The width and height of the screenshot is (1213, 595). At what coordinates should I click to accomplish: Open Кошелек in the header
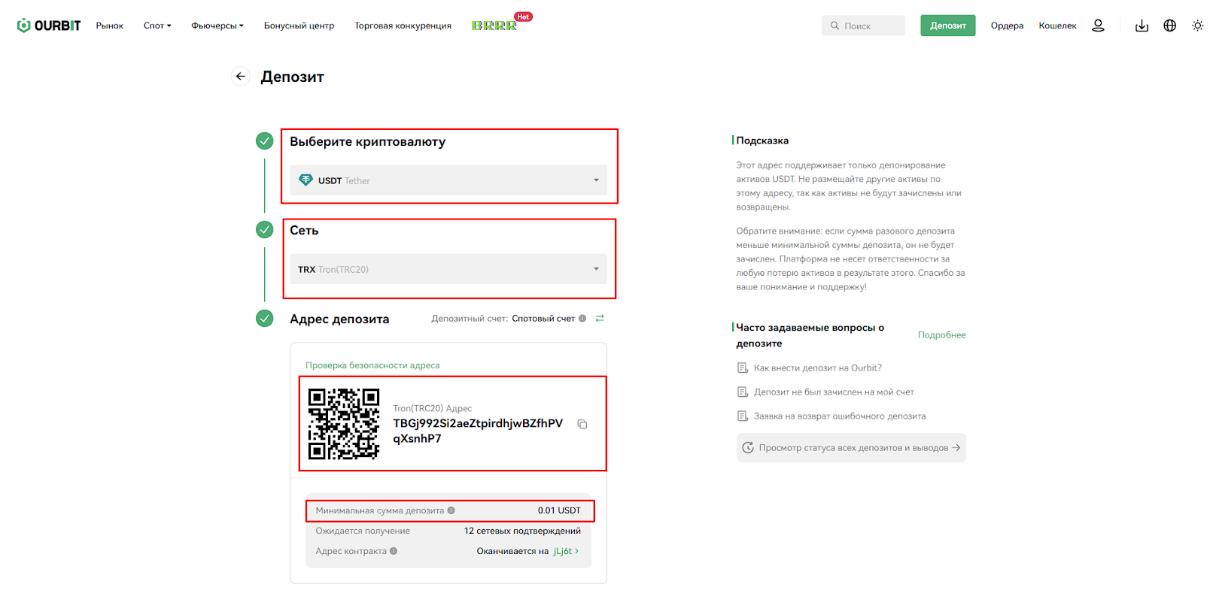point(1058,26)
